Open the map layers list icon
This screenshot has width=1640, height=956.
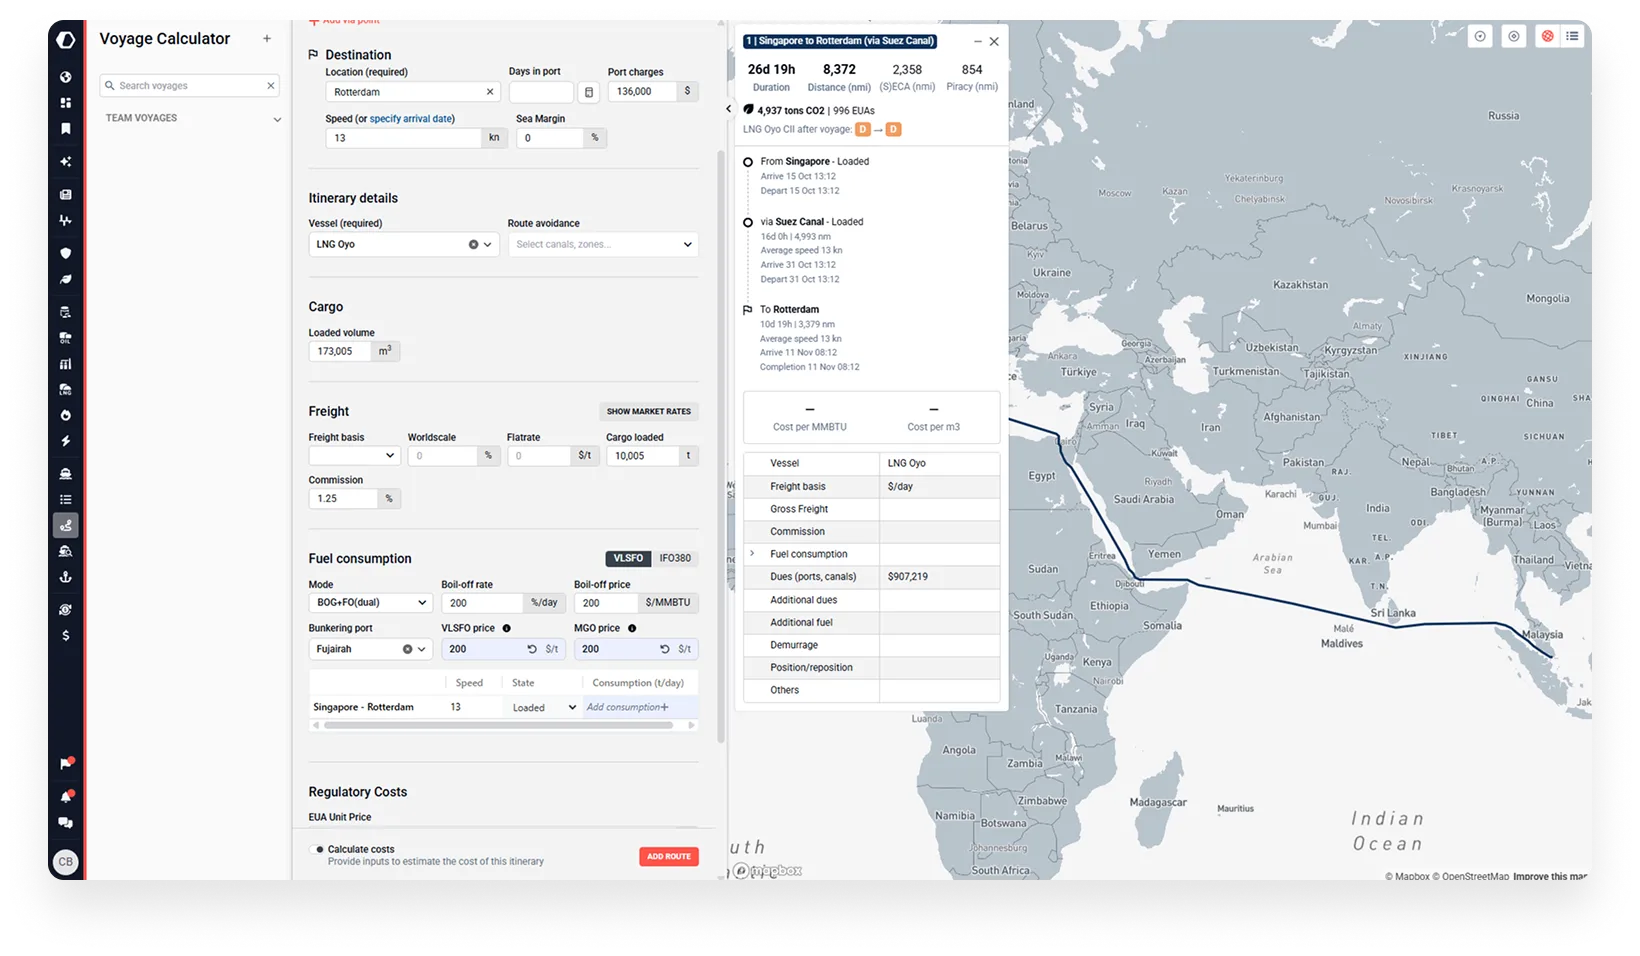coord(1572,36)
